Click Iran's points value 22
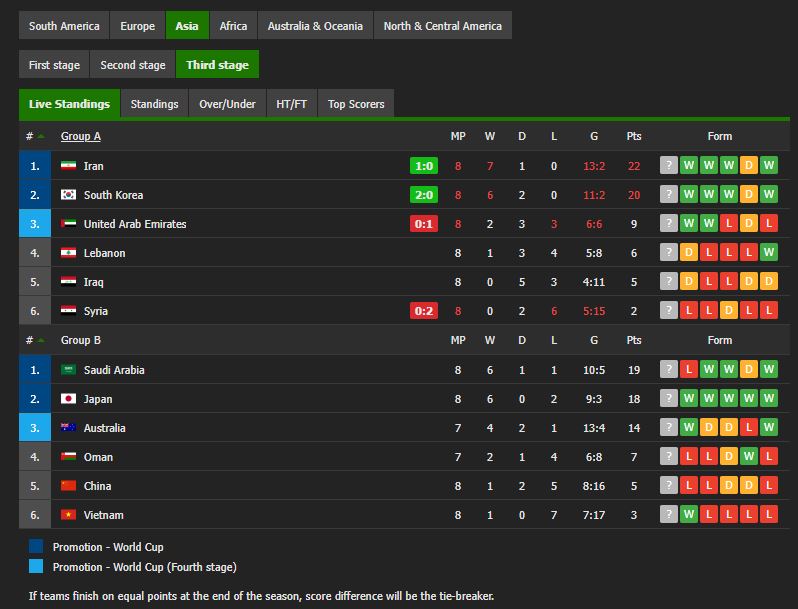This screenshot has width=798, height=609. pyautogui.click(x=634, y=166)
